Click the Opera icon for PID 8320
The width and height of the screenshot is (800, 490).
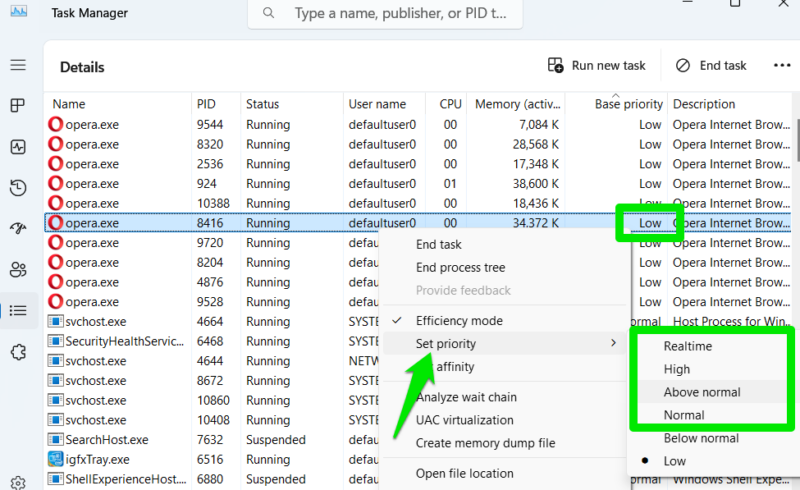55,144
